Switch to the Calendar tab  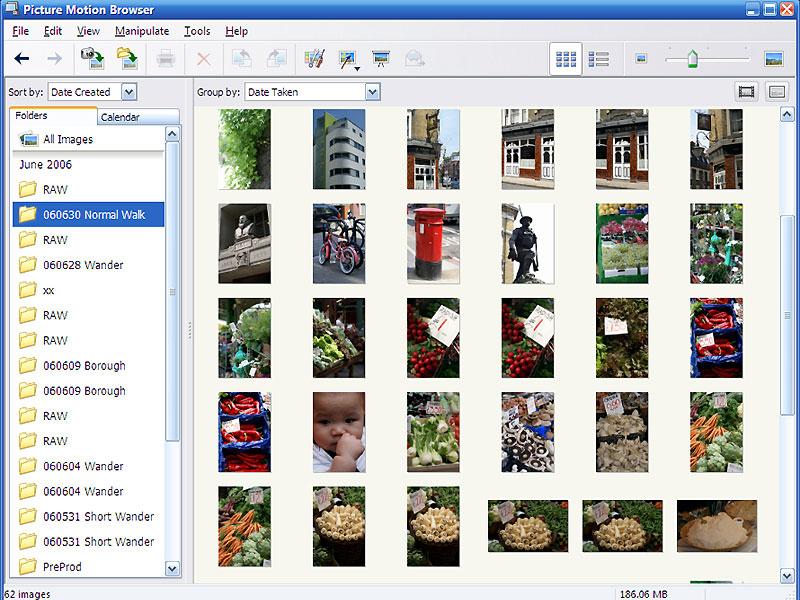point(138,117)
